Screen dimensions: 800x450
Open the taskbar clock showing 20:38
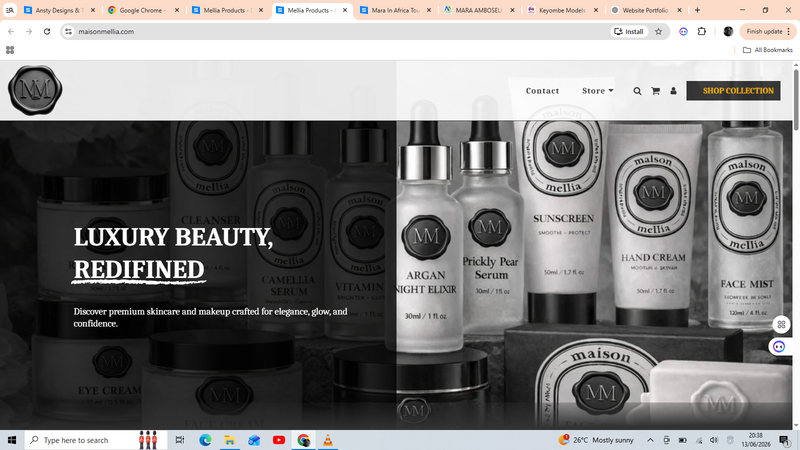[756, 440]
